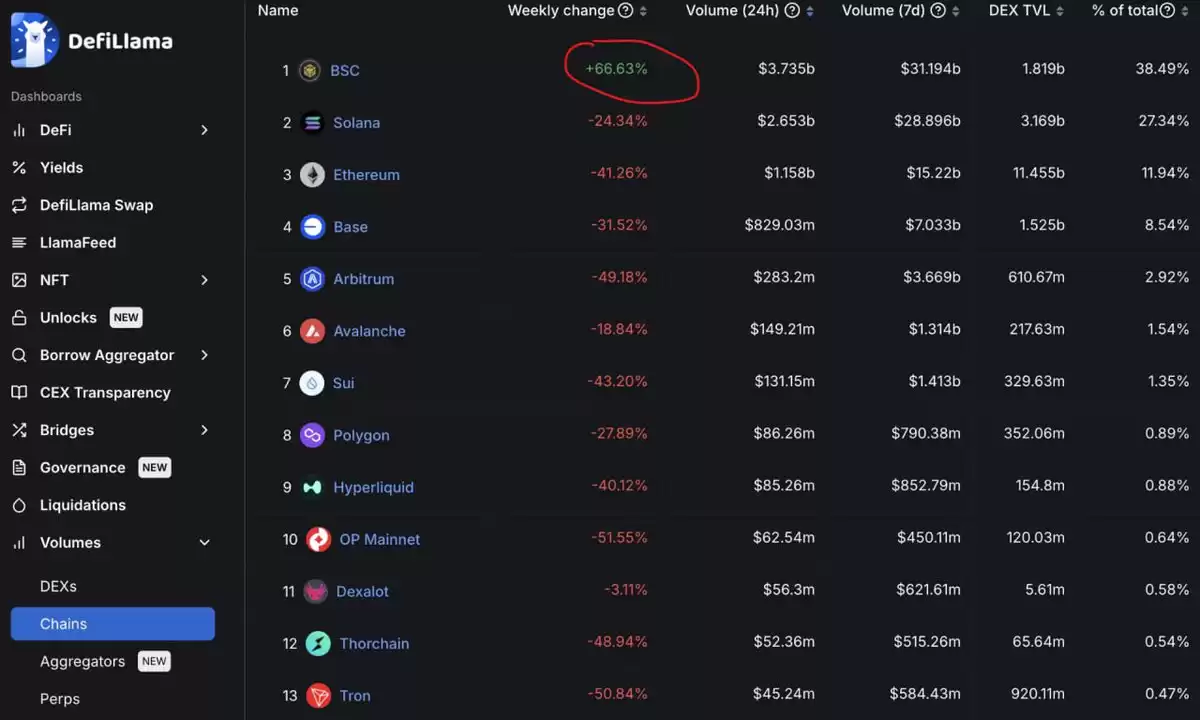Click the Weekly change help icon

(x=626, y=11)
